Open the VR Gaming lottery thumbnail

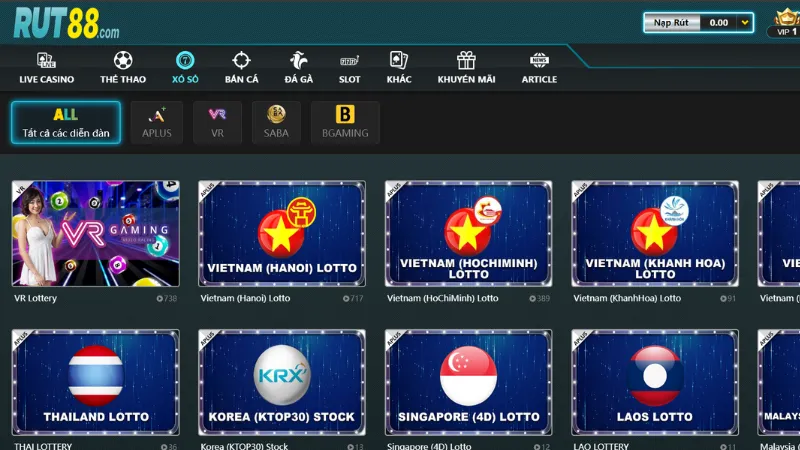95,233
